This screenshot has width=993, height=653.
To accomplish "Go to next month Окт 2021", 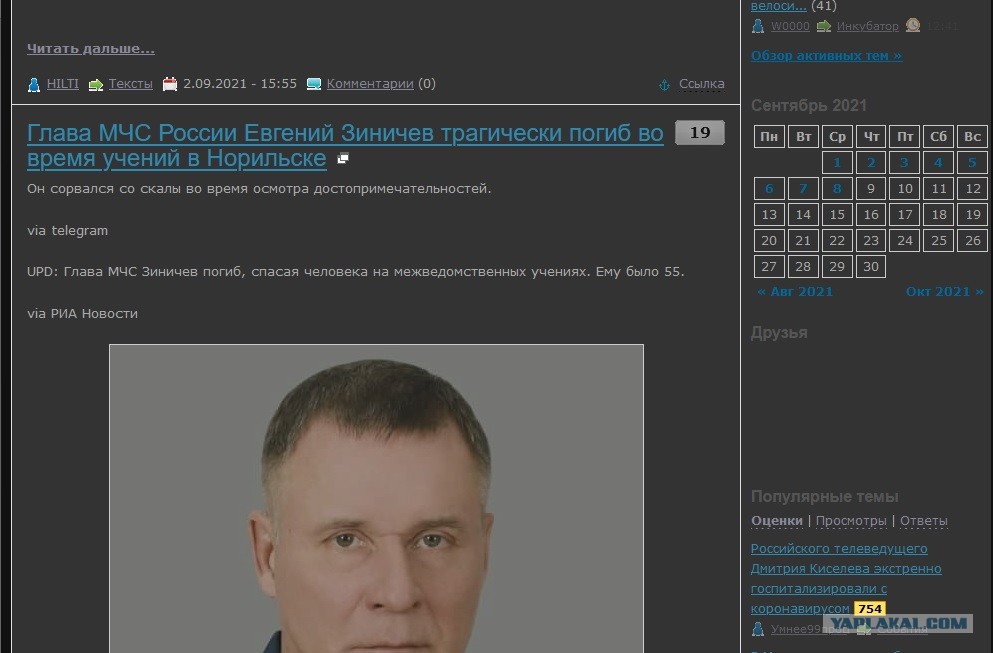I will tap(945, 291).
